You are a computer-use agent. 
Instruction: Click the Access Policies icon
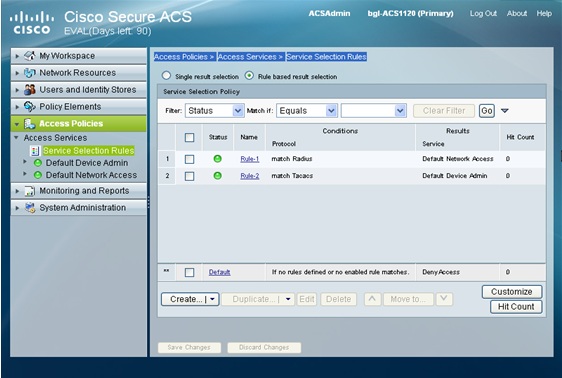(x=29, y=124)
